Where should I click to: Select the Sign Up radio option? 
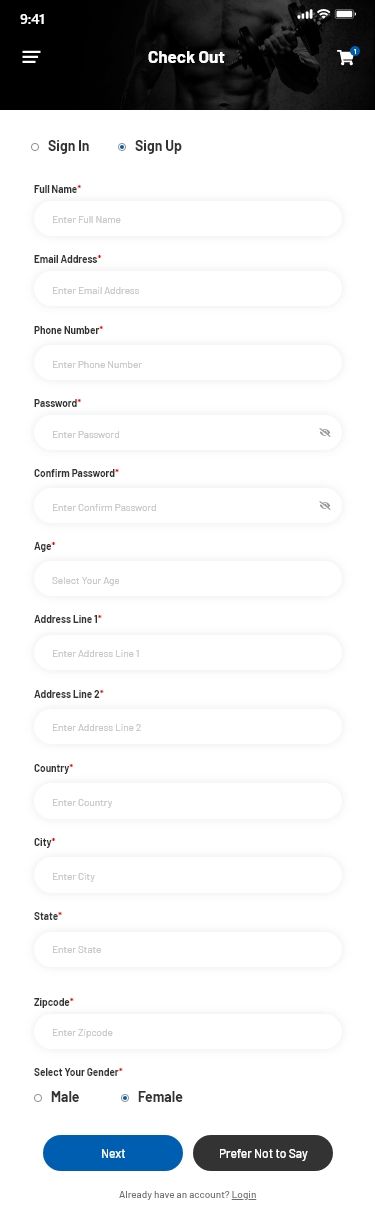coord(150,146)
